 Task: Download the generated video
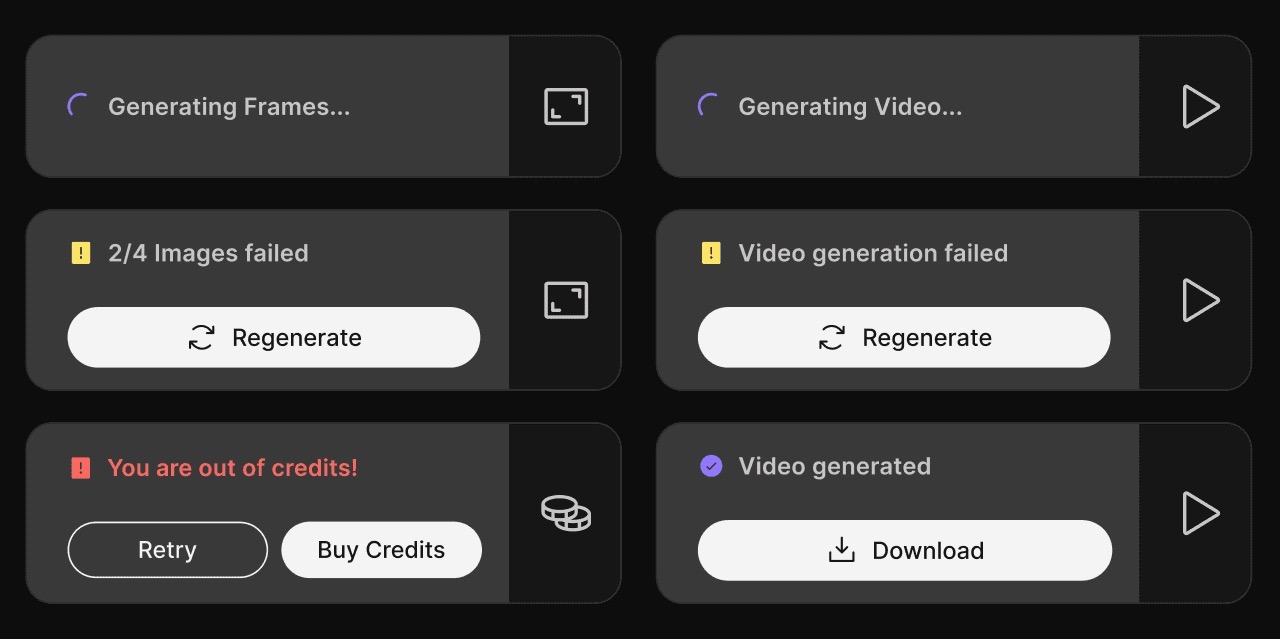pyautogui.click(x=905, y=550)
